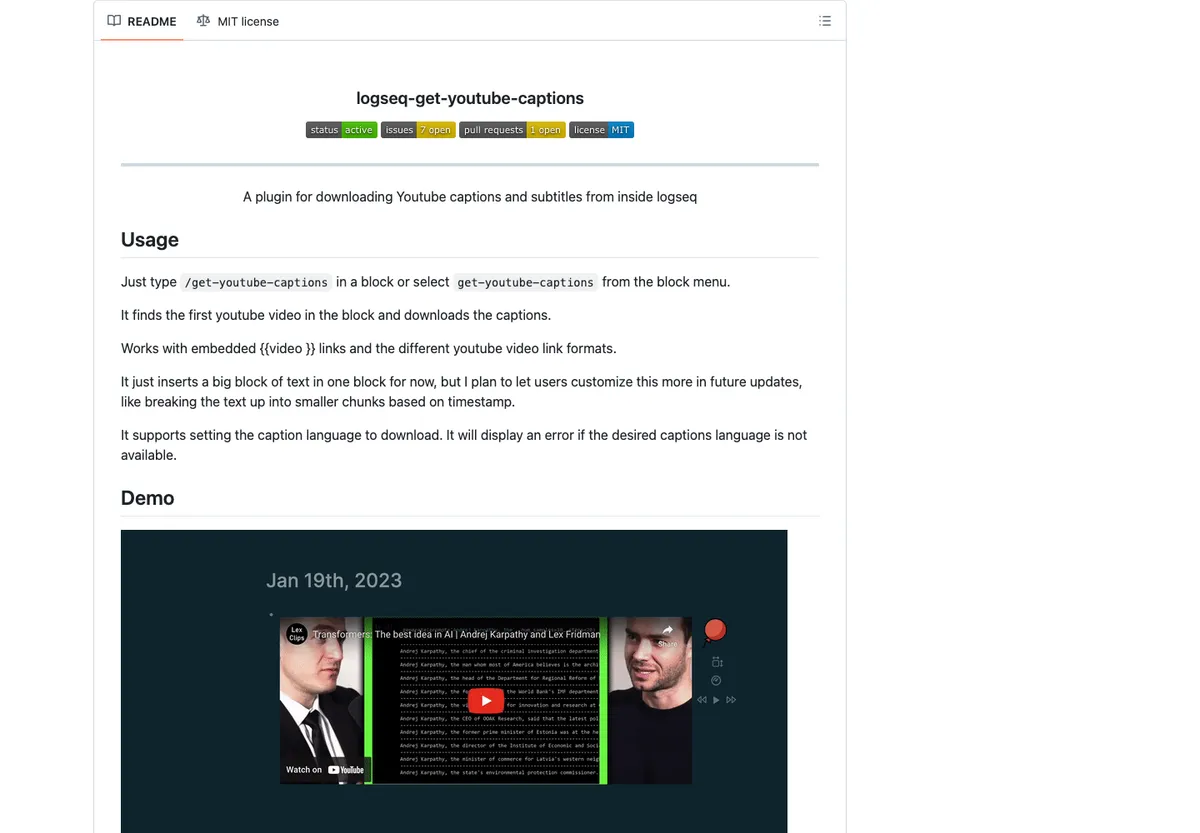Click the Usage heading
The width and height of the screenshot is (1200, 833).
click(150, 240)
